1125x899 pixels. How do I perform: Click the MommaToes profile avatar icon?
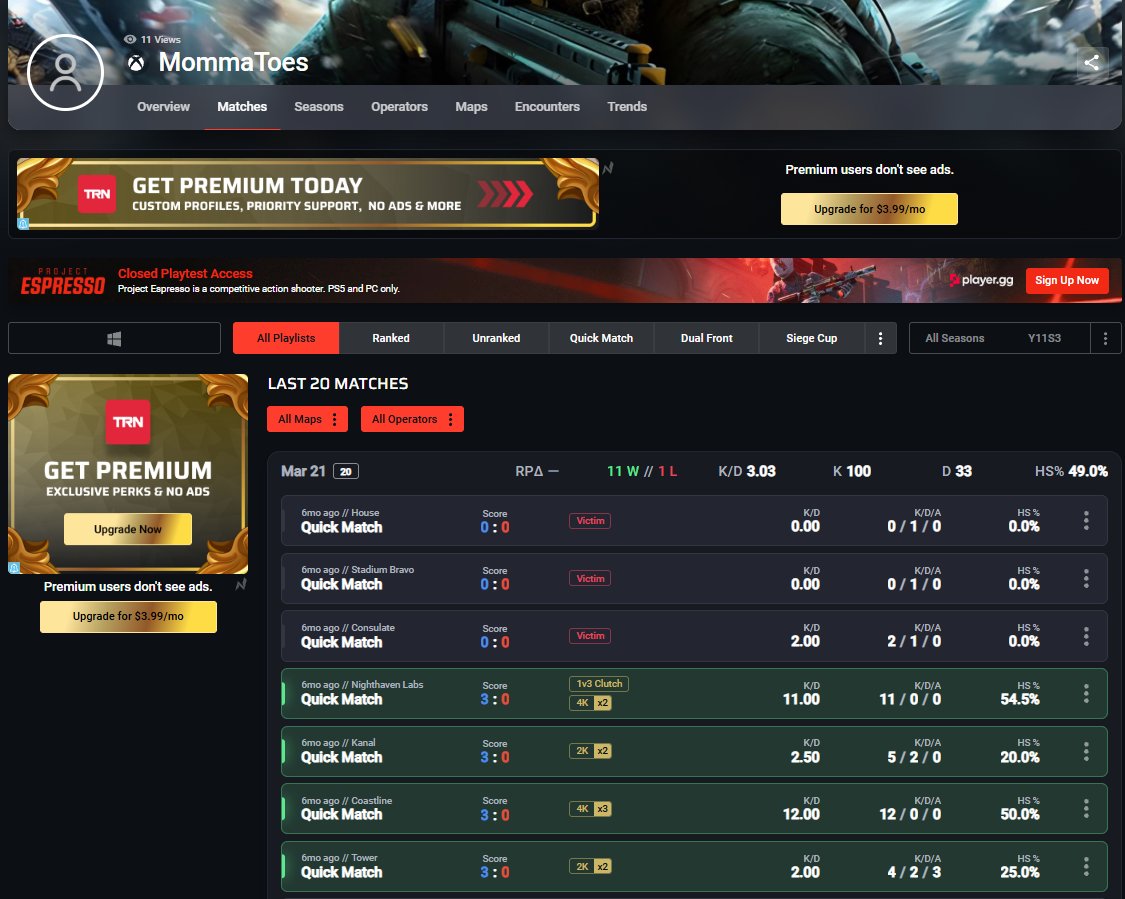65,72
